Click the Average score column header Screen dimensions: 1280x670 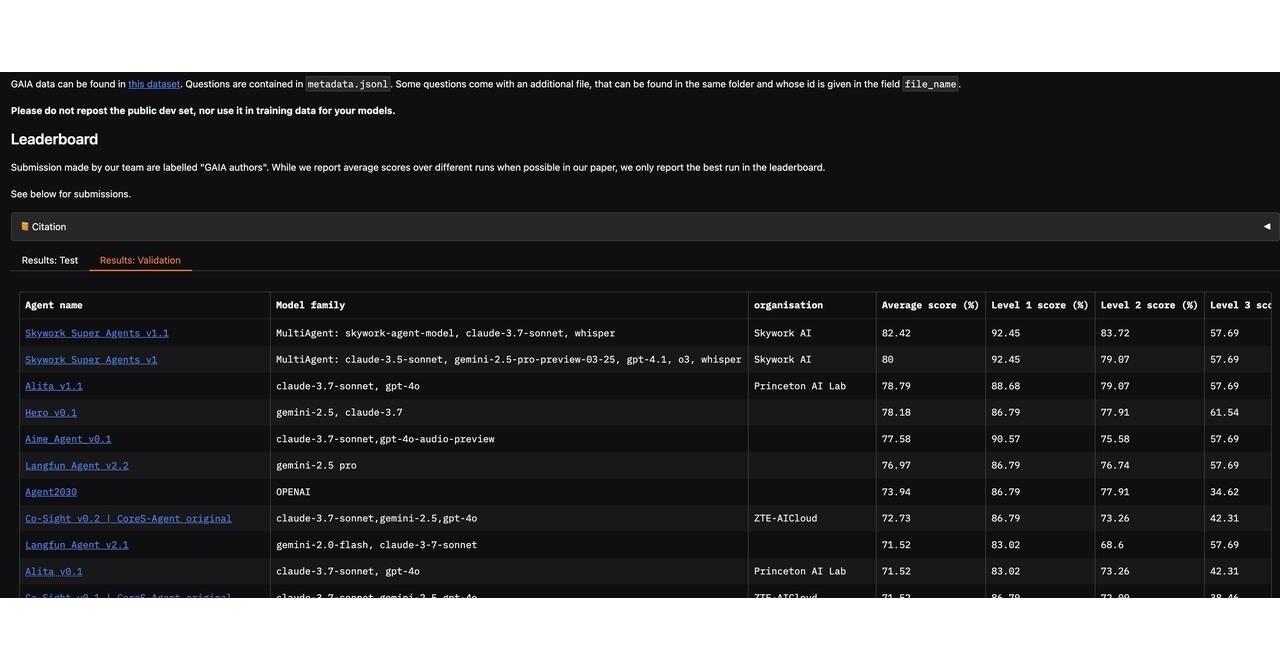(x=929, y=305)
